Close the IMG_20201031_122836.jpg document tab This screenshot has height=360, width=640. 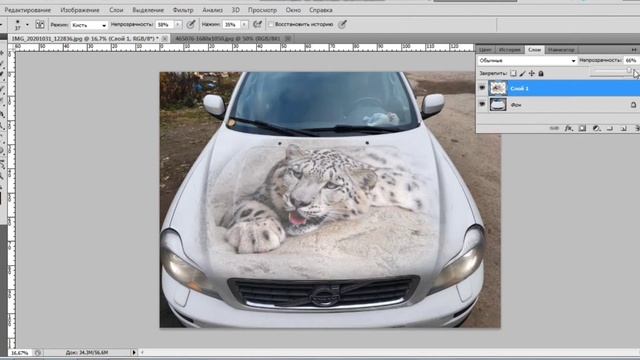(x=164, y=38)
